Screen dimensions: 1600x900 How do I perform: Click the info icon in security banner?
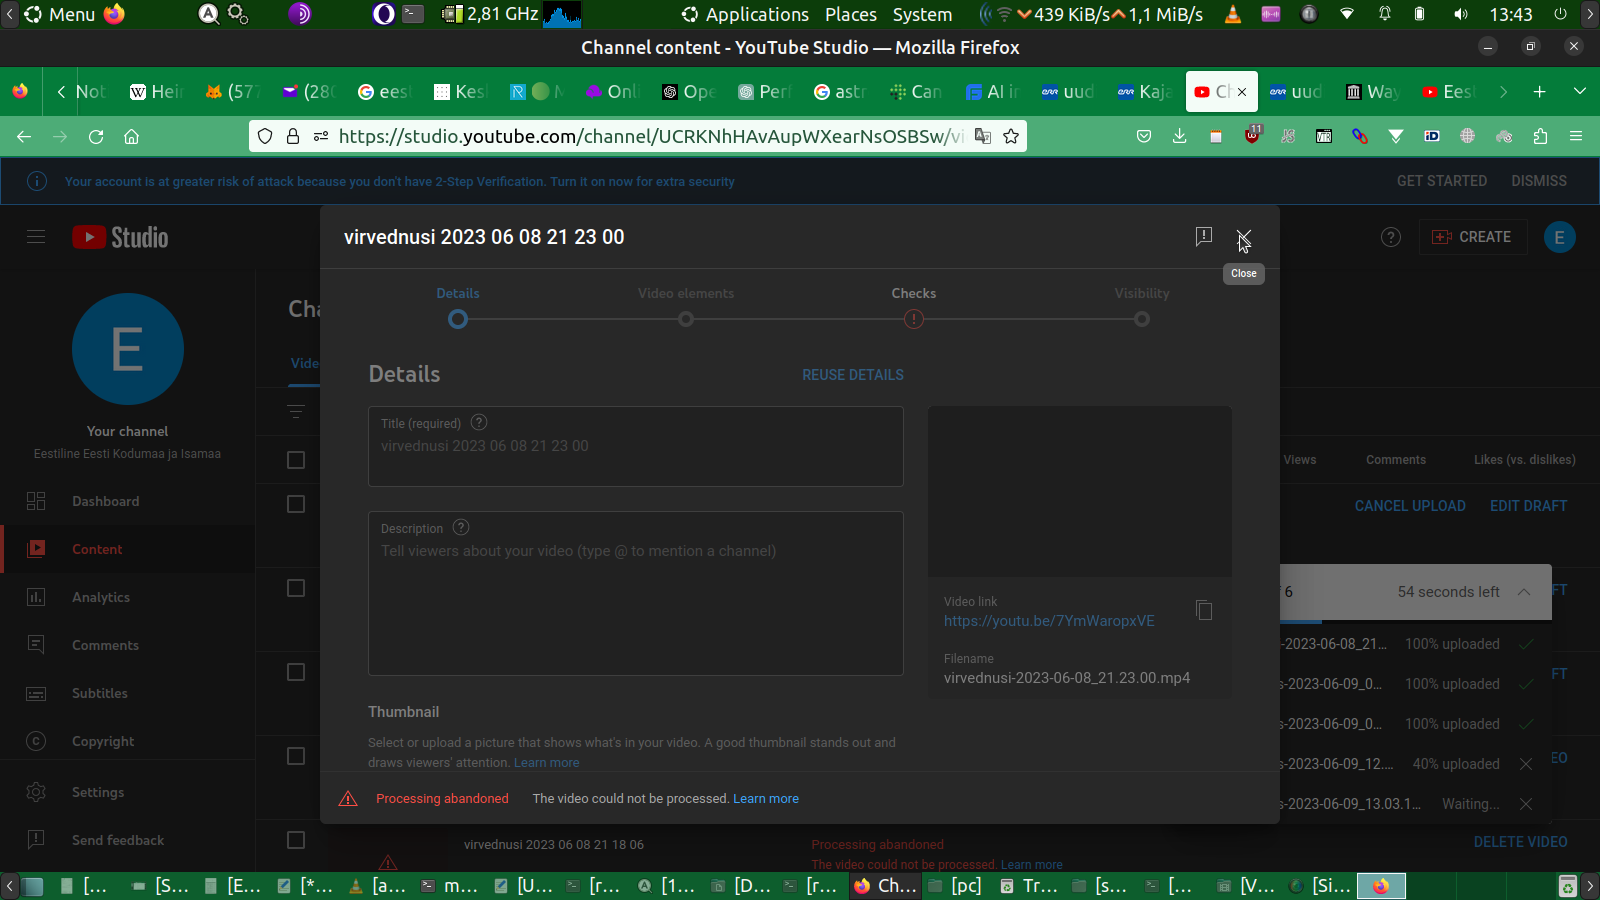tap(37, 181)
